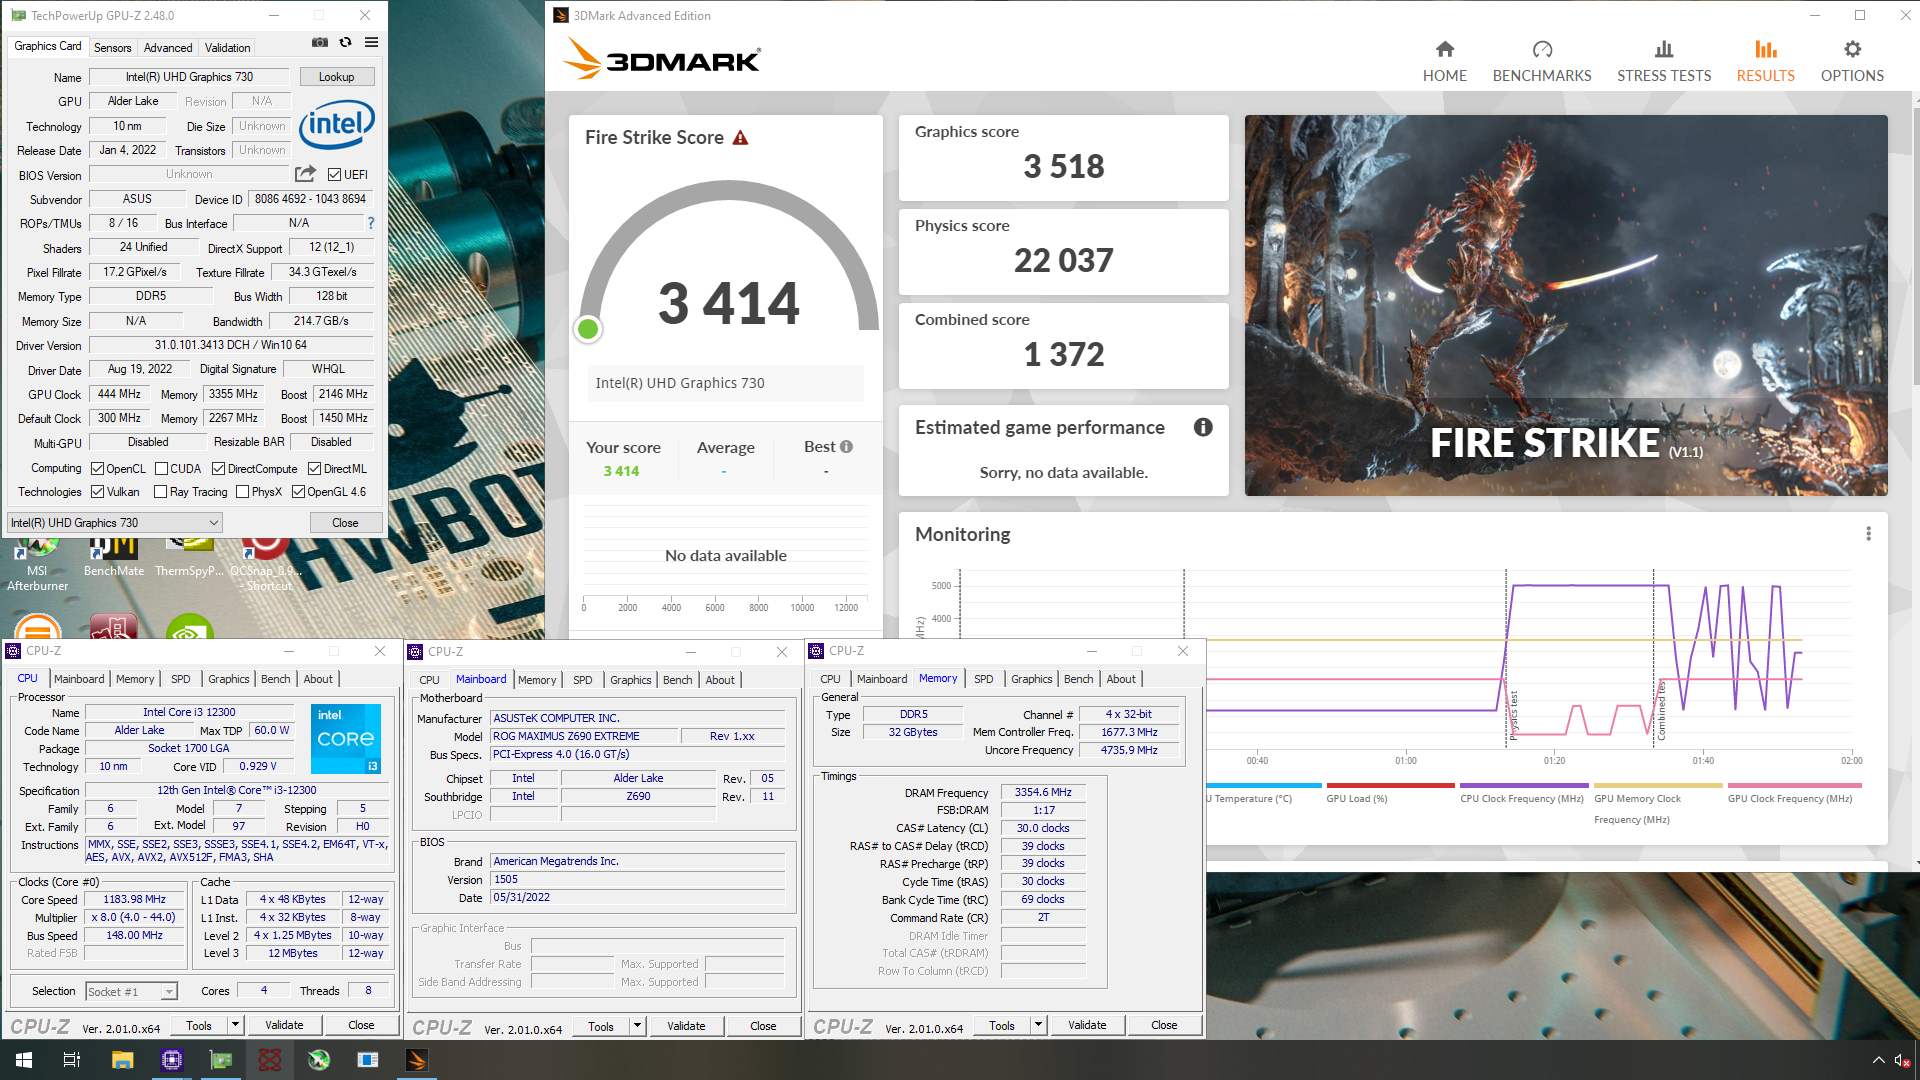1920x1080 pixels.
Task: Click the Fire Strike preview image
Action: pos(1566,305)
